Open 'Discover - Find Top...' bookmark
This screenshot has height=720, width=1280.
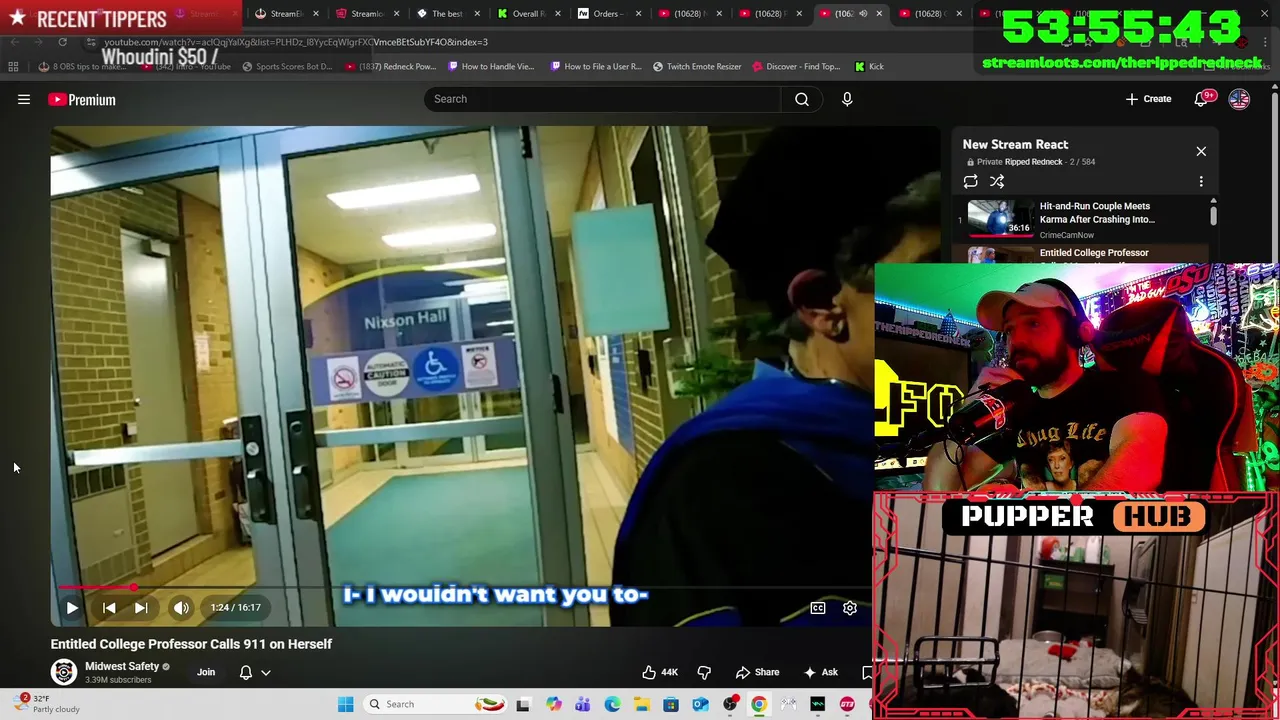point(795,66)
